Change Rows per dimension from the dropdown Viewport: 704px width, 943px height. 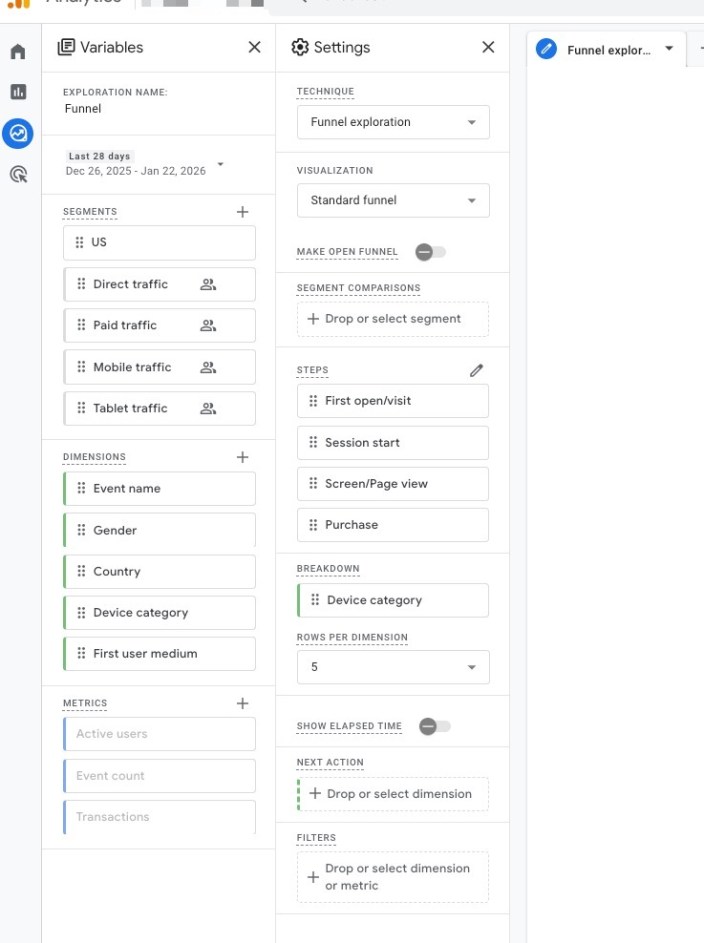coord(393,666)
